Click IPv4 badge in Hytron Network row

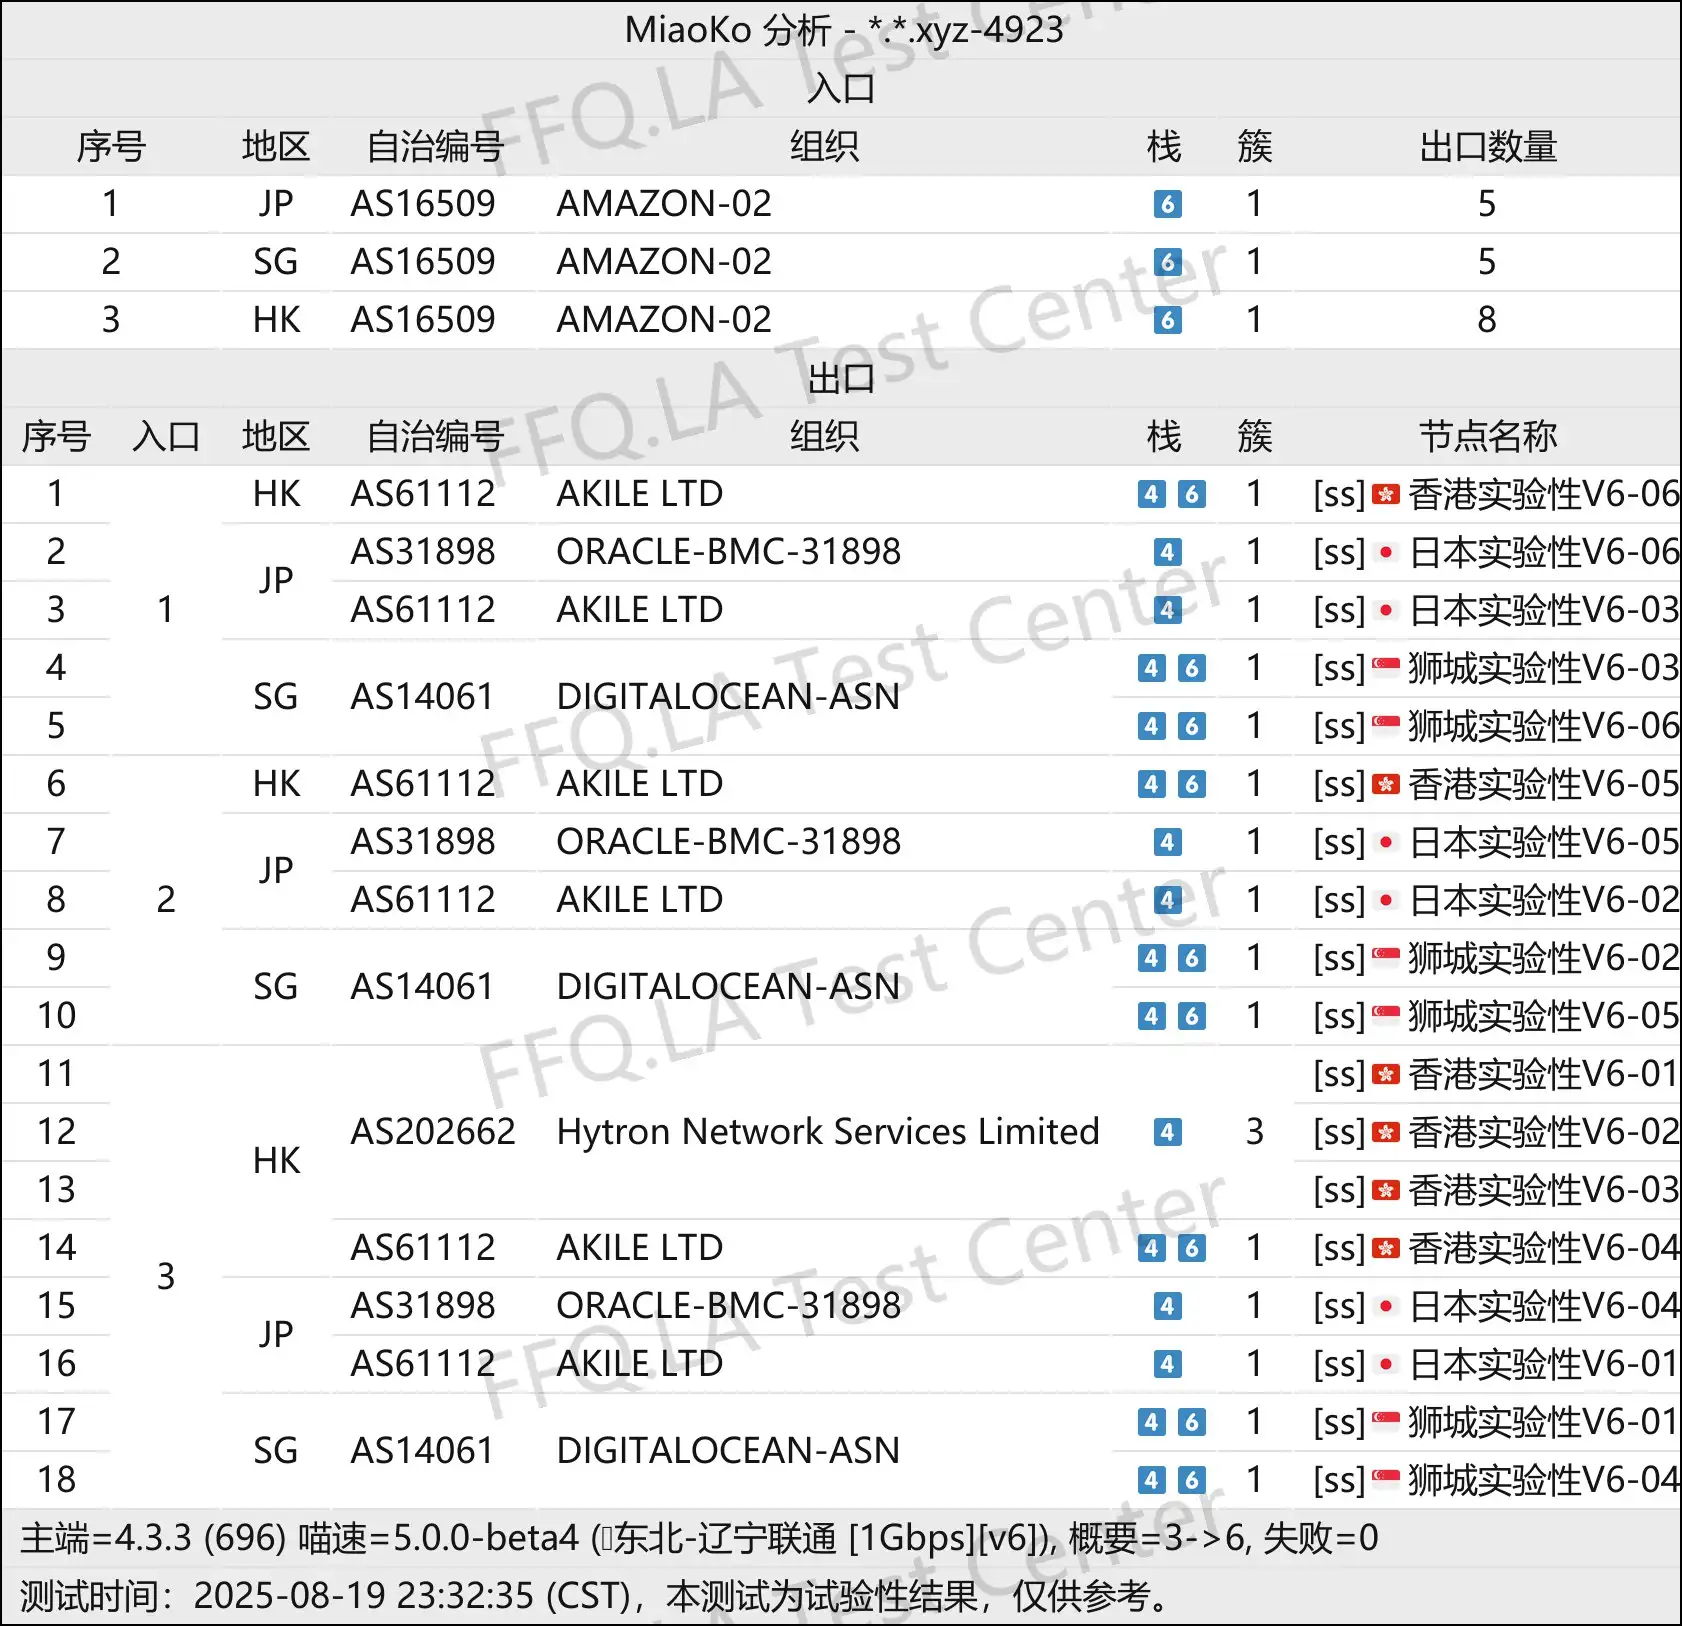pyautogui.click(x=1167, y=1132)
